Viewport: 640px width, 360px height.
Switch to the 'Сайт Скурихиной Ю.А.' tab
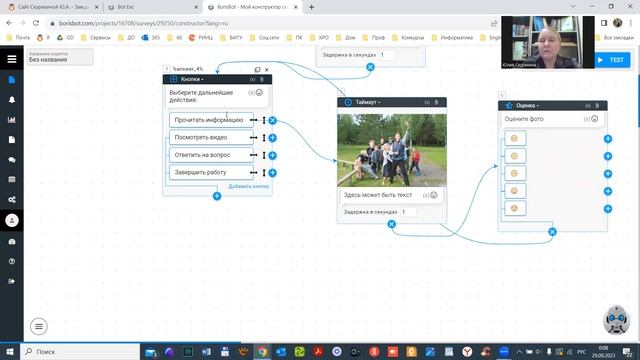[54, 7]
